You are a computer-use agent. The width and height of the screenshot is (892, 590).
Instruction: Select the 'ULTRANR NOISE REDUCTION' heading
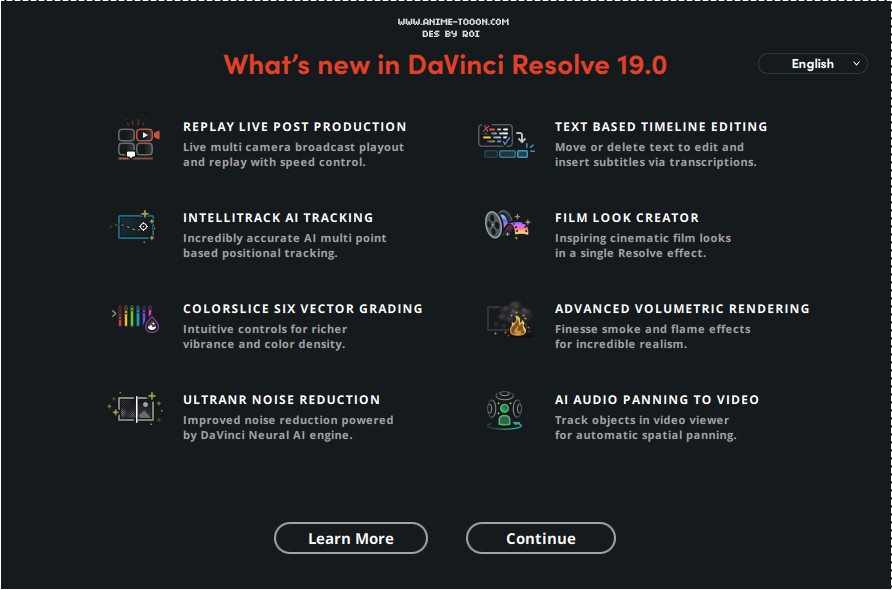click(282, 400)
